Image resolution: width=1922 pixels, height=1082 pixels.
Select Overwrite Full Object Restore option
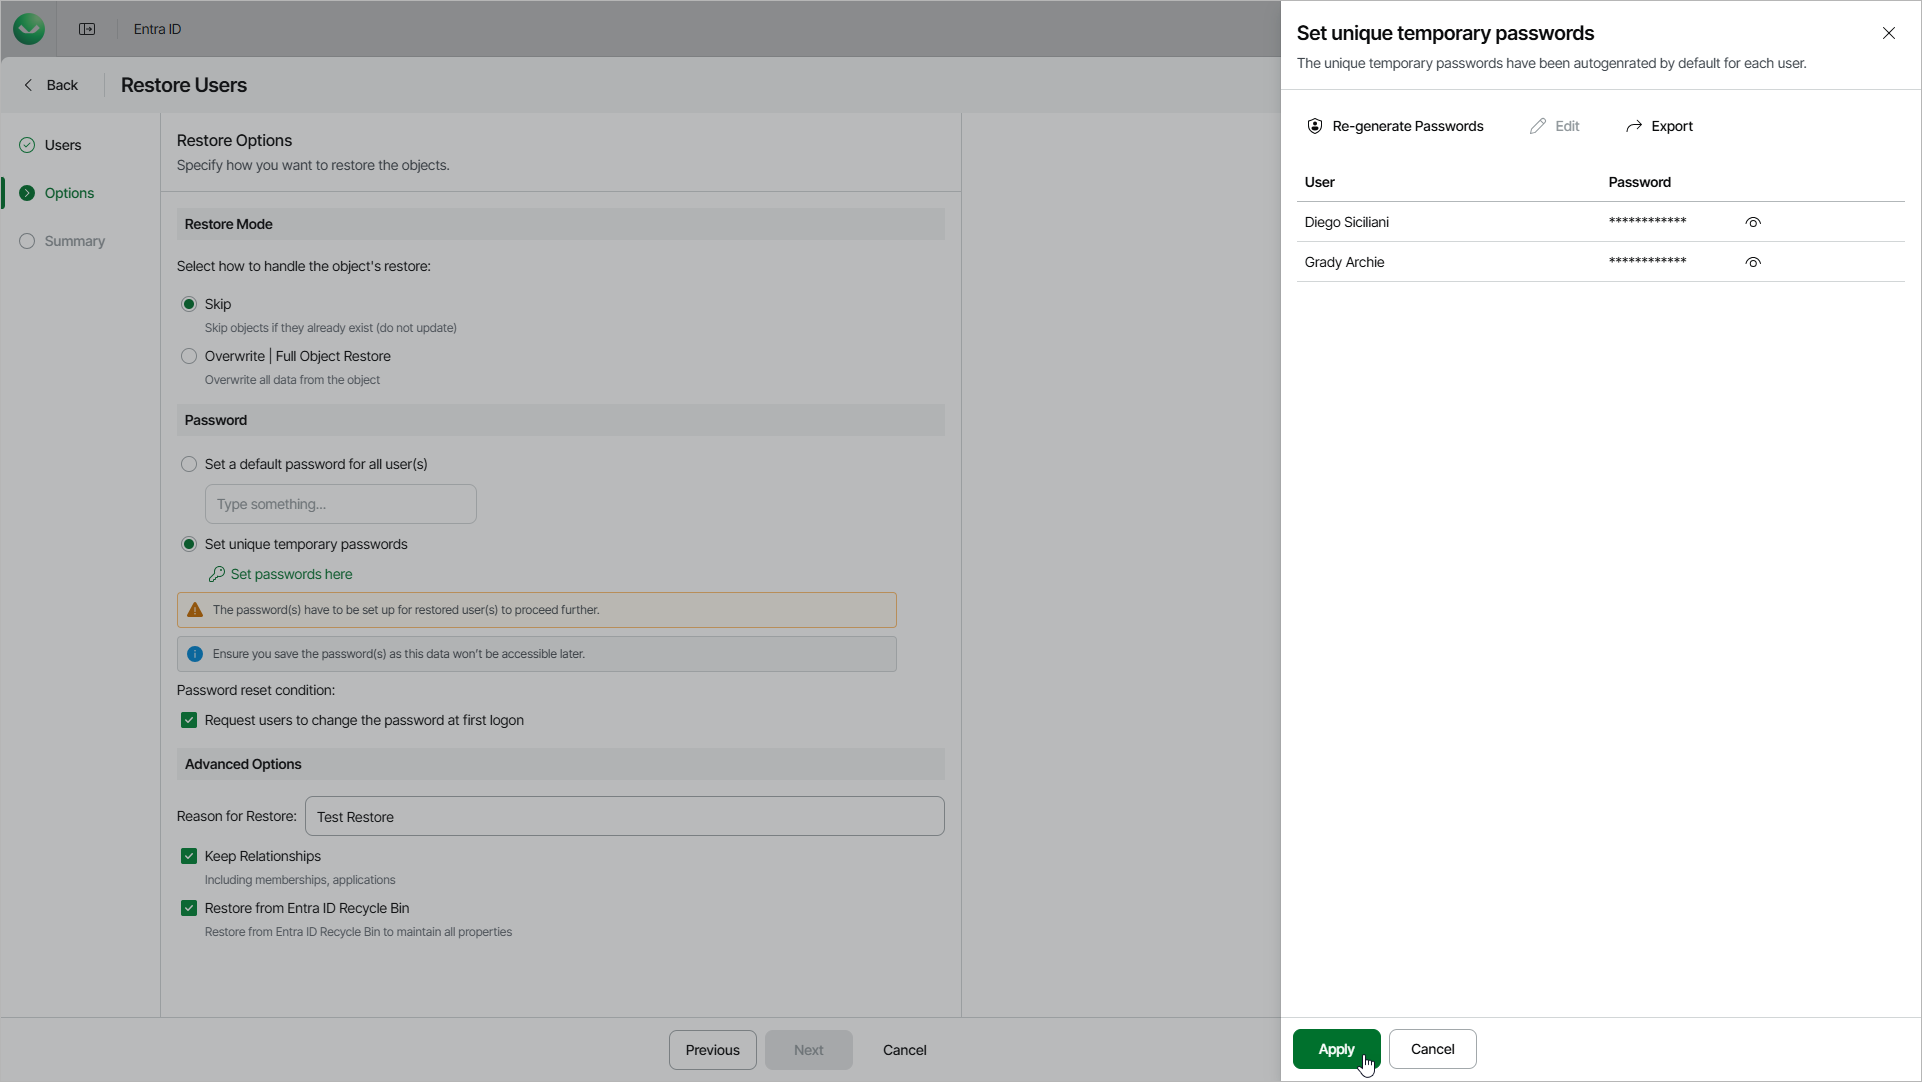(x=189, y=356)
